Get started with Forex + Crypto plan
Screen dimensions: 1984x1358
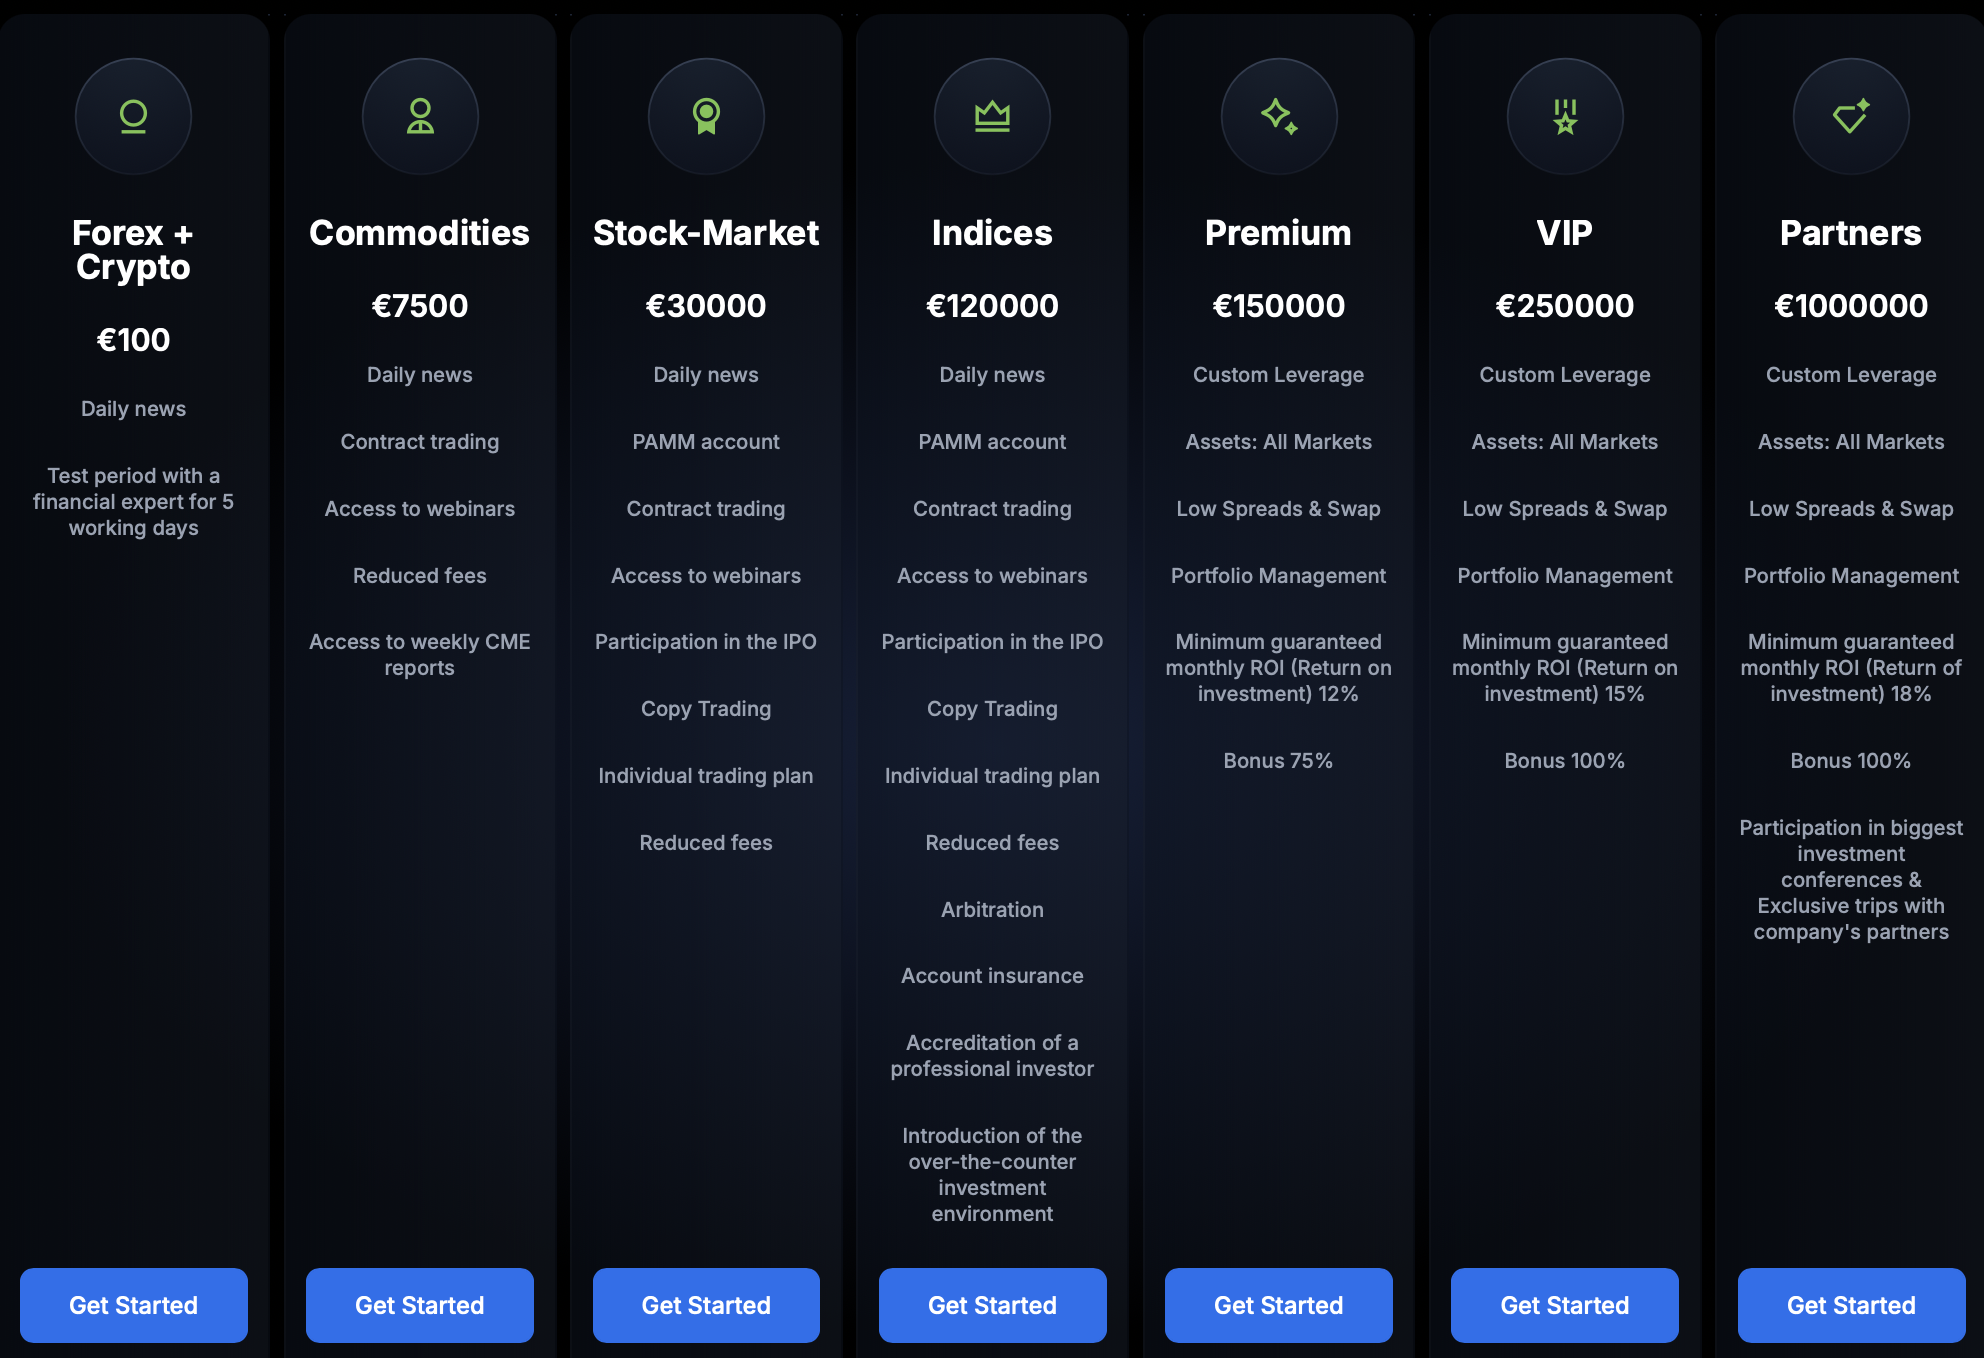click(134, 1305)
